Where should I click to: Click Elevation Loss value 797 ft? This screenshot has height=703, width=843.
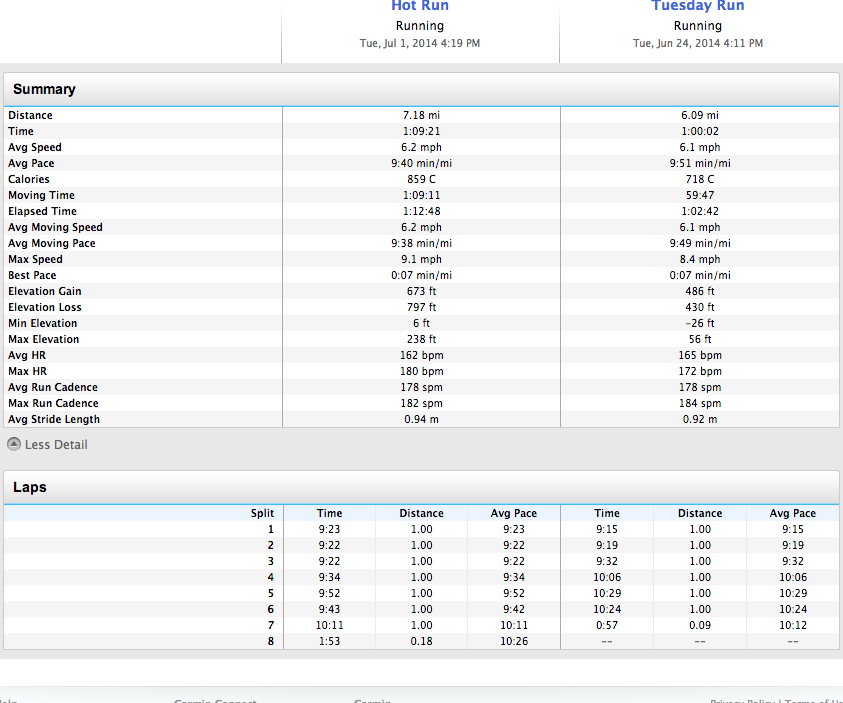(421, 307)
